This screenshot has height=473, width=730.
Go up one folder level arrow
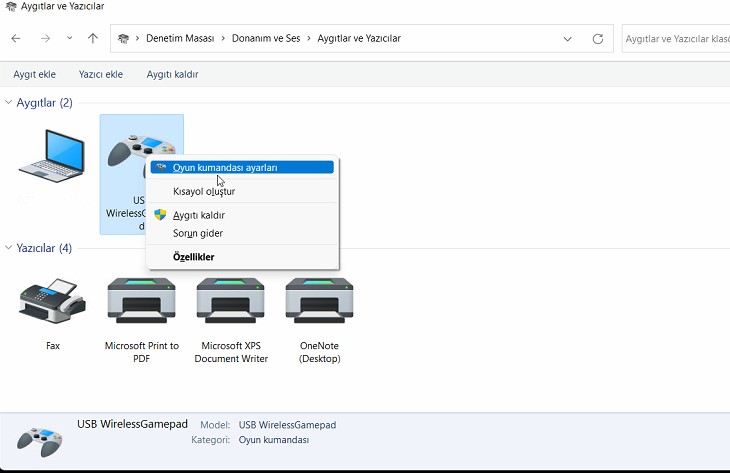93,39
